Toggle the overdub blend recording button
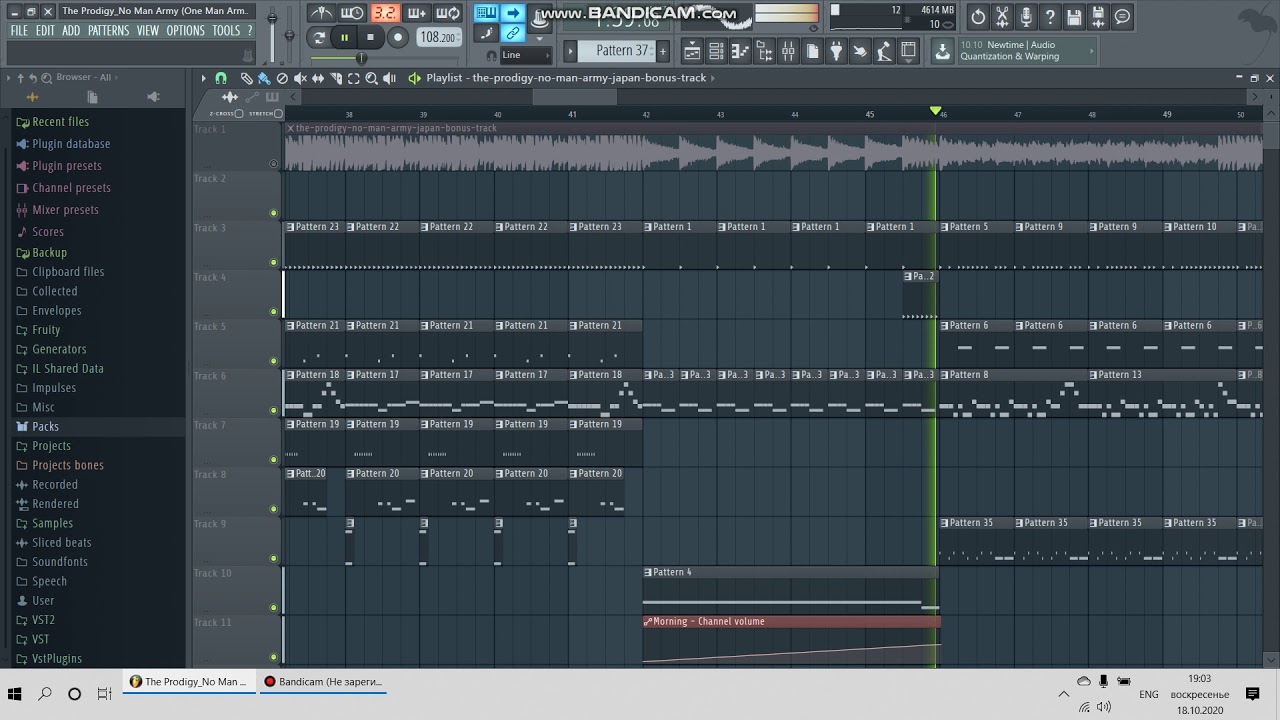The image size is (1280, 720). click(x=417, y=13)
